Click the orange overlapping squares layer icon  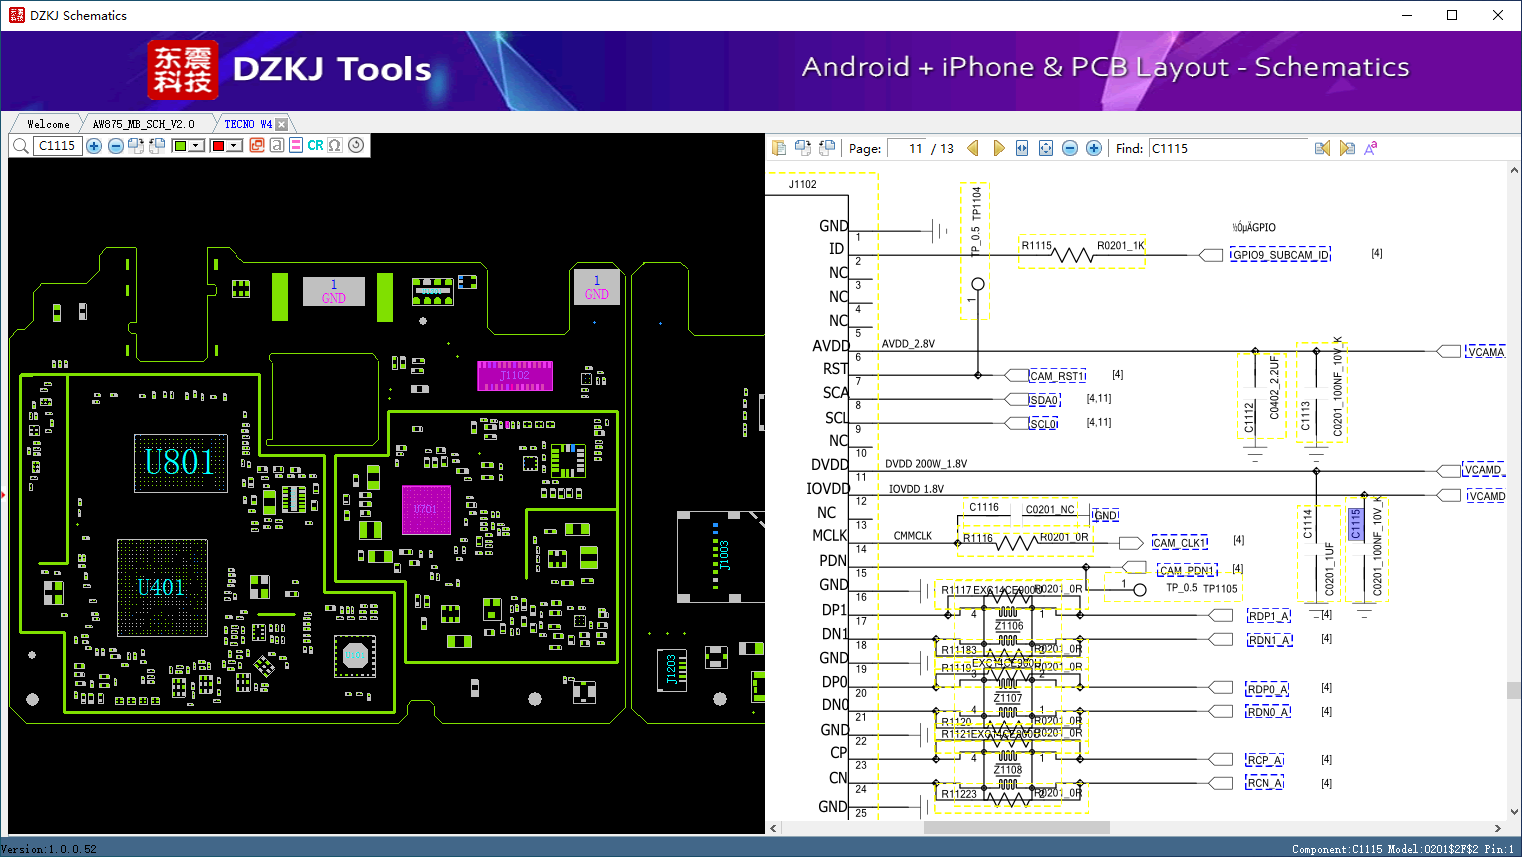click(257, 145)
